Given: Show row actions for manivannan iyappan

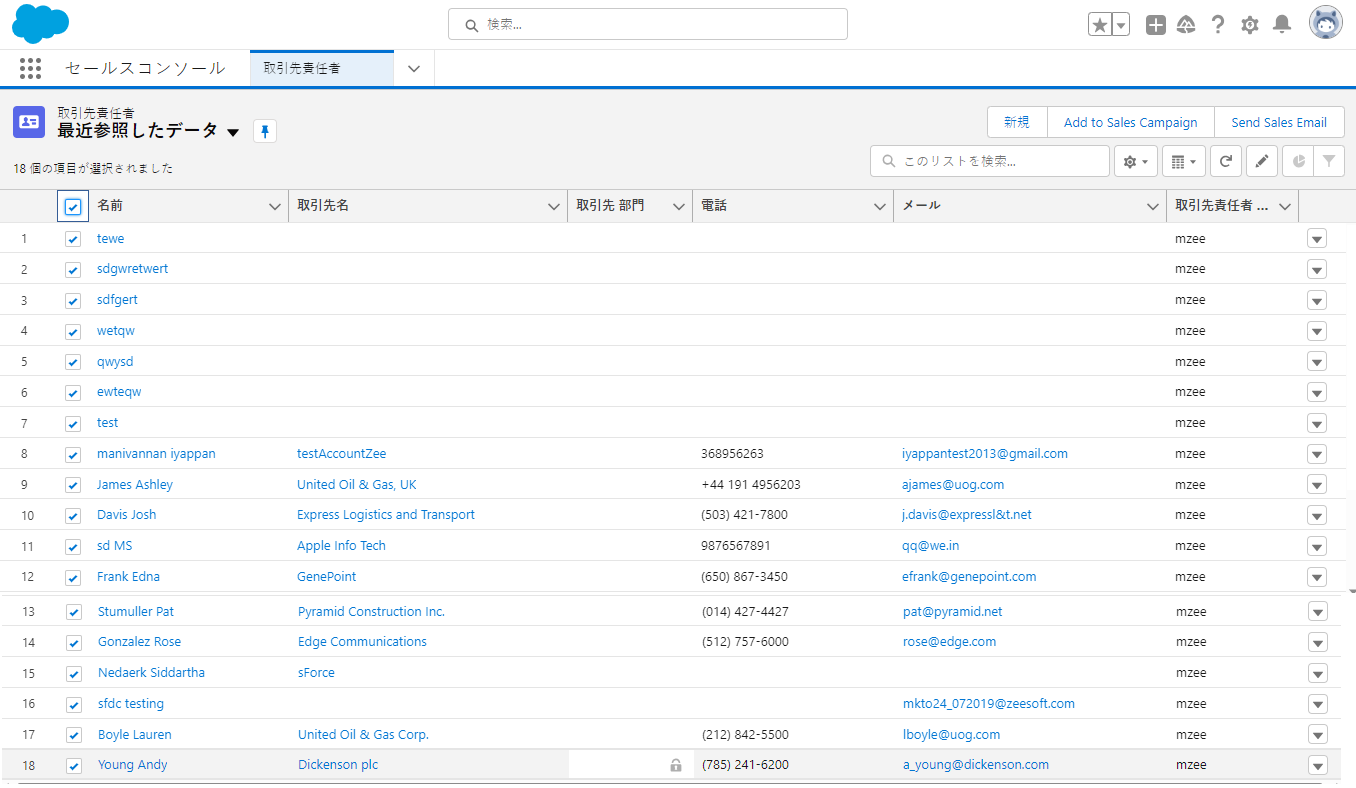Looking at the screenshot, I should point(1317,454).
